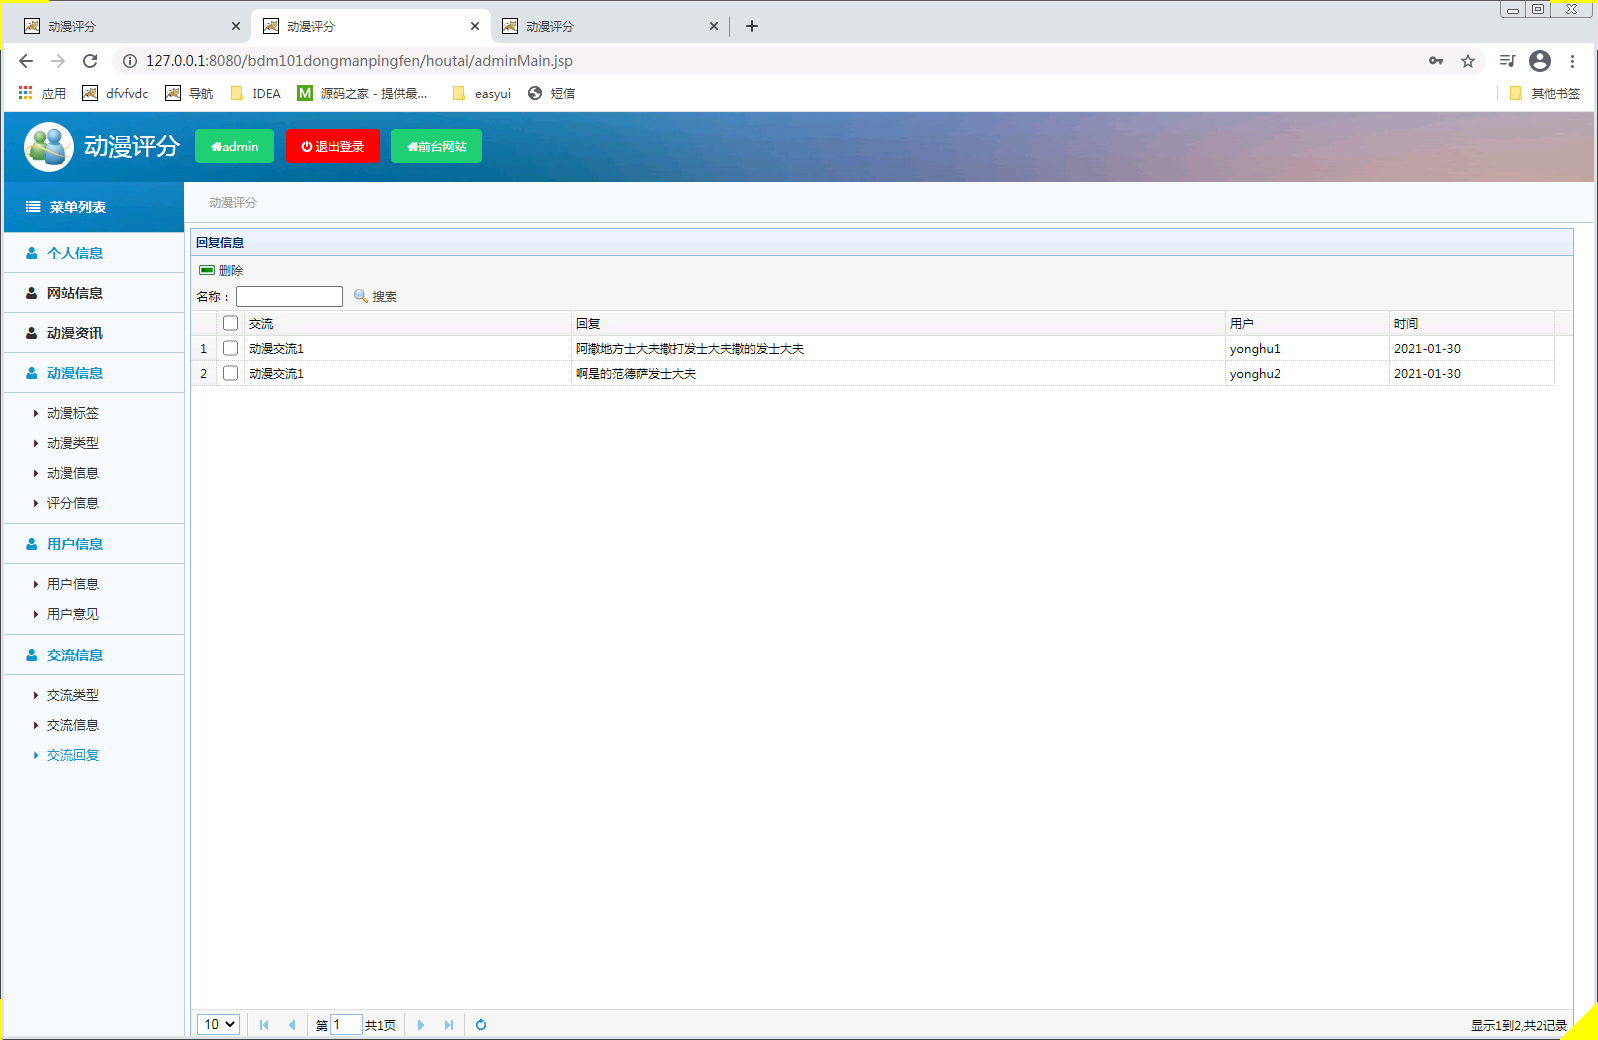Go to previous page arrow in pager
Screen dimensions: 1598x1040
coord(292,1025)
